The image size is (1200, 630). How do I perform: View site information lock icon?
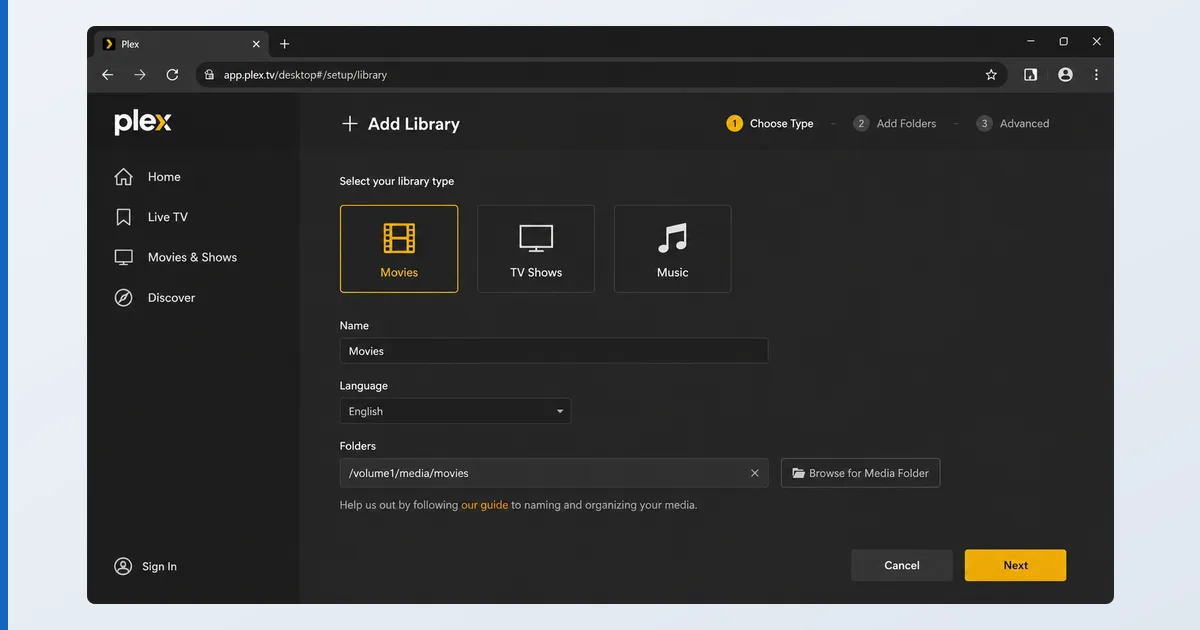(209, 75)
